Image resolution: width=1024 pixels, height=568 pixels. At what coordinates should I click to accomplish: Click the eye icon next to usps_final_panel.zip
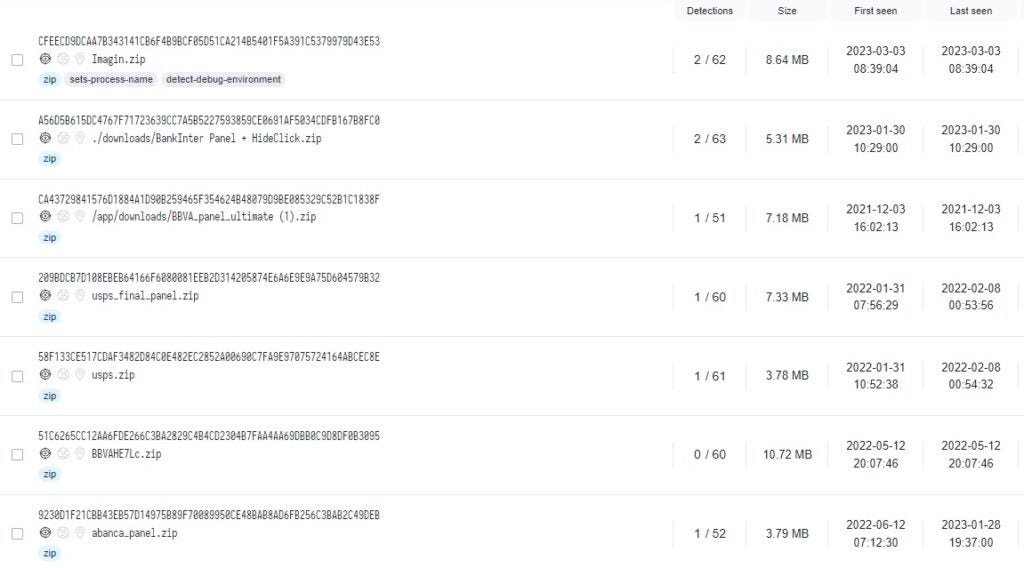point(45,296)
